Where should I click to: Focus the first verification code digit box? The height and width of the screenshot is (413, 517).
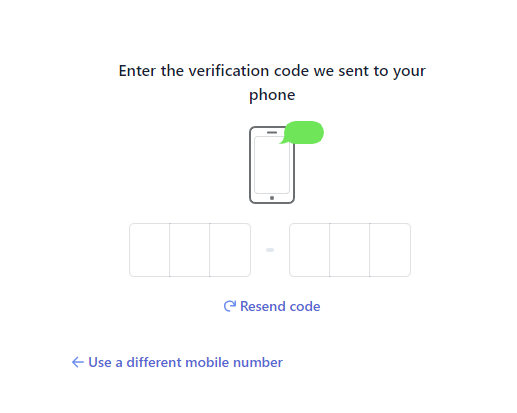pyautogui.click(x=149, y=250)
